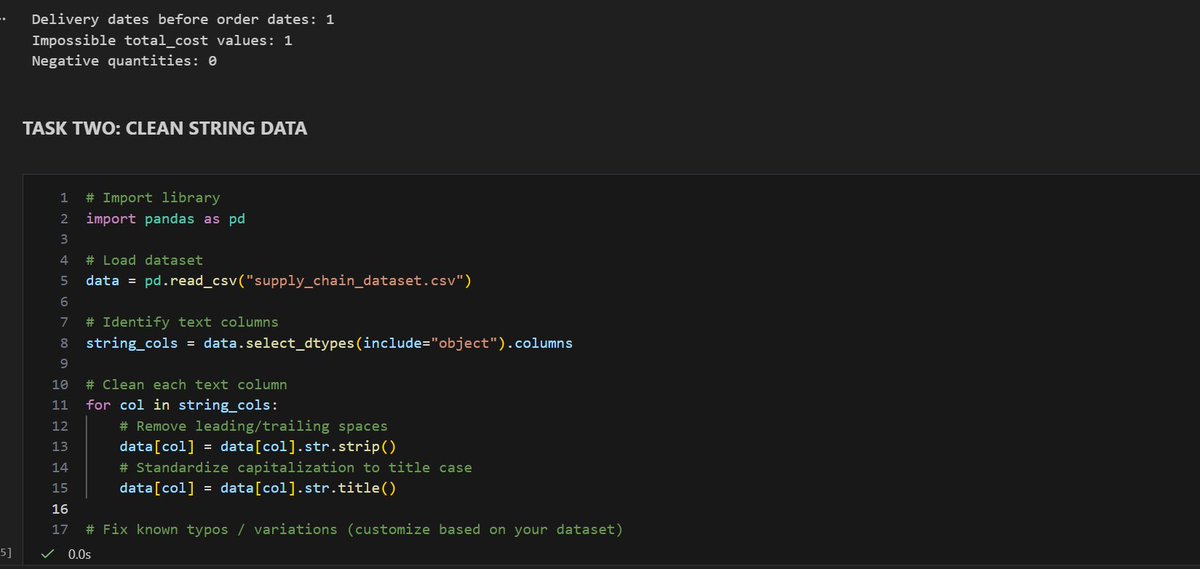Image resolution: width=1200 pixels, height=569 pixels.
Task: Click the '# Load dataset' comment
Action: point(144,260)
